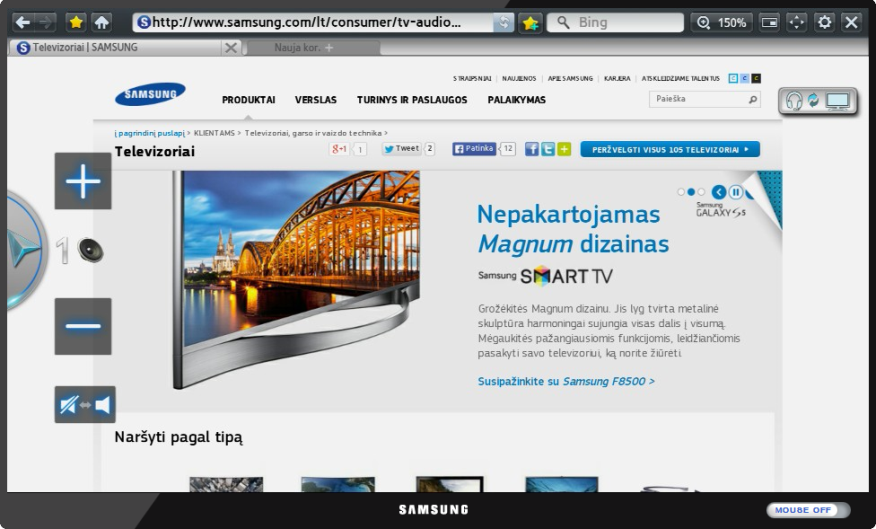Increase volume with the plus button

click(x=83, y=181)
